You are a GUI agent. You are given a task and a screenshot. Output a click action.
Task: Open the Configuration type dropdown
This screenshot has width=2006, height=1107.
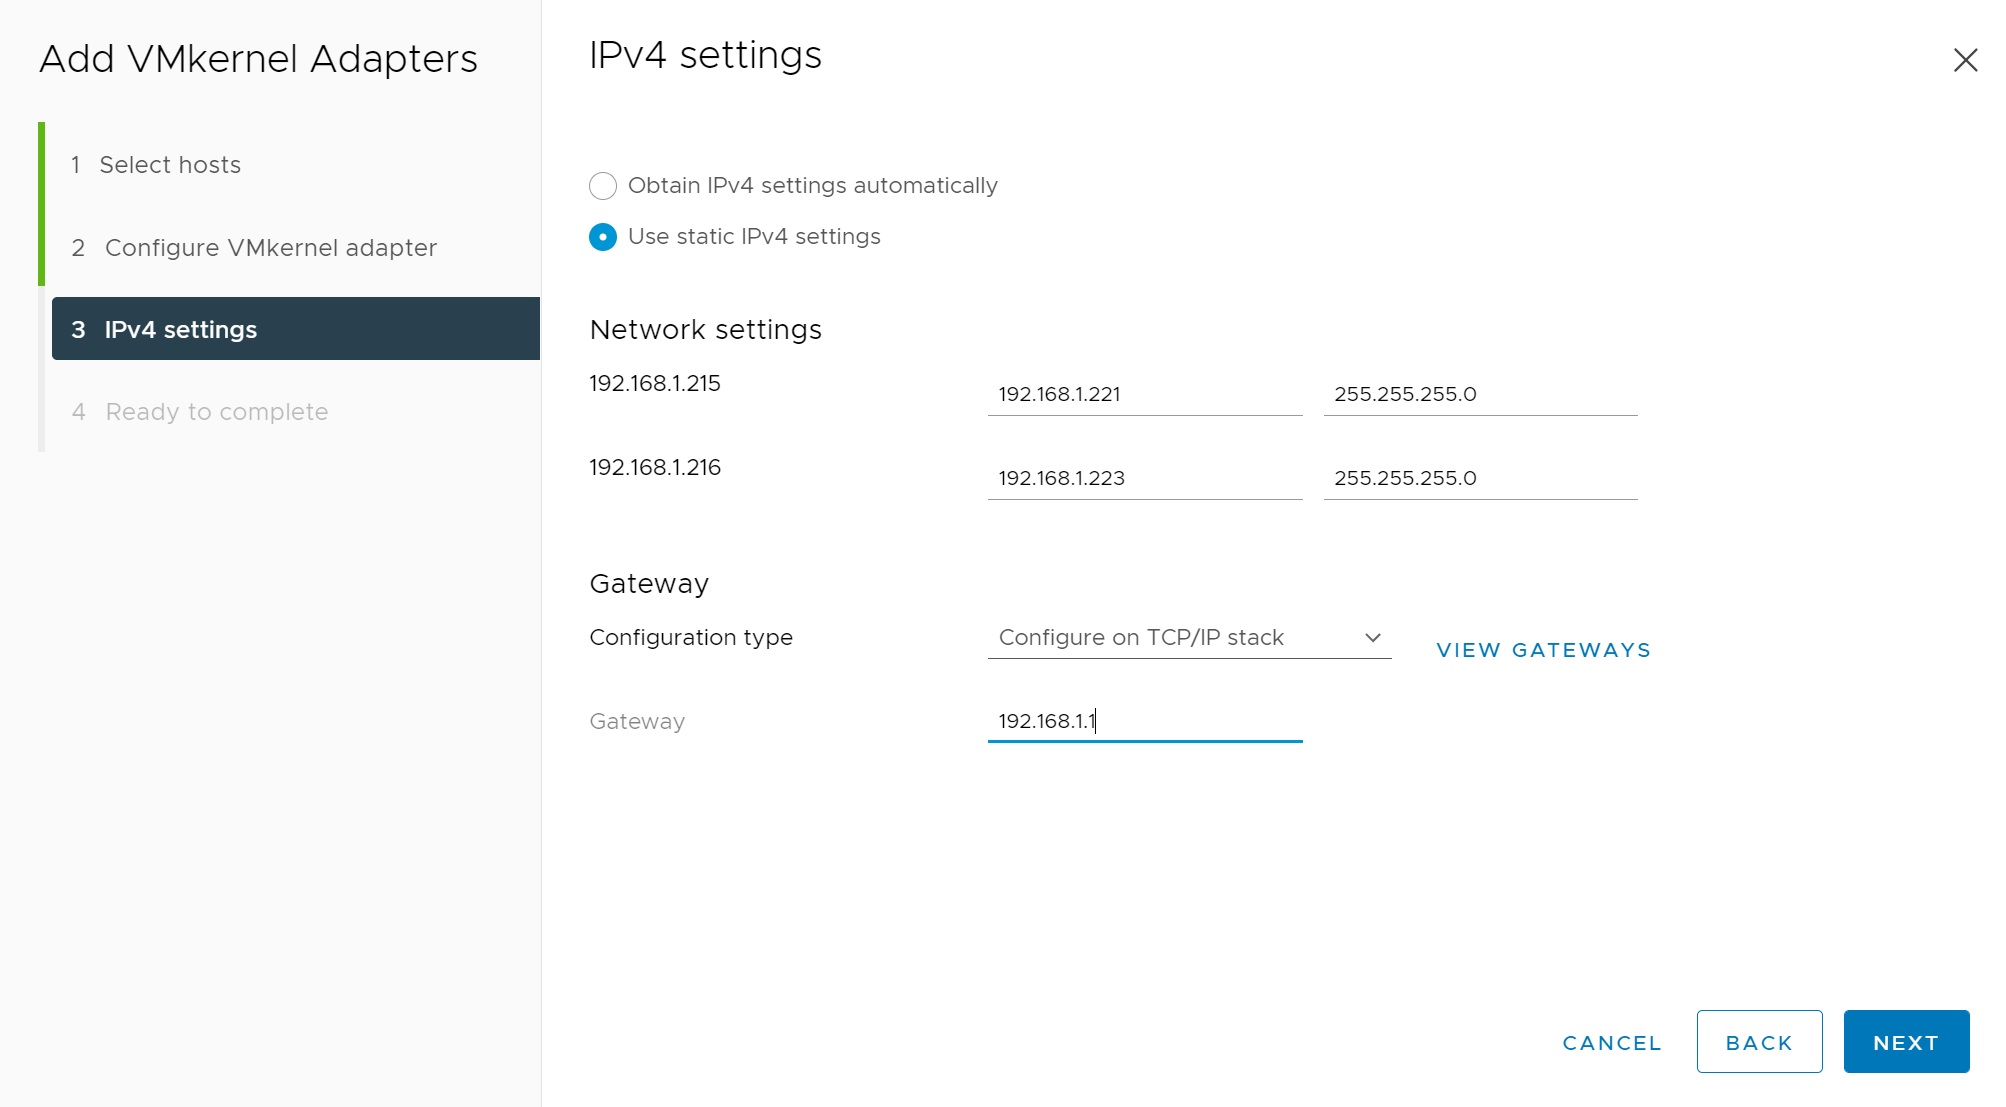pyautogui.click(x=1188, y=638)
